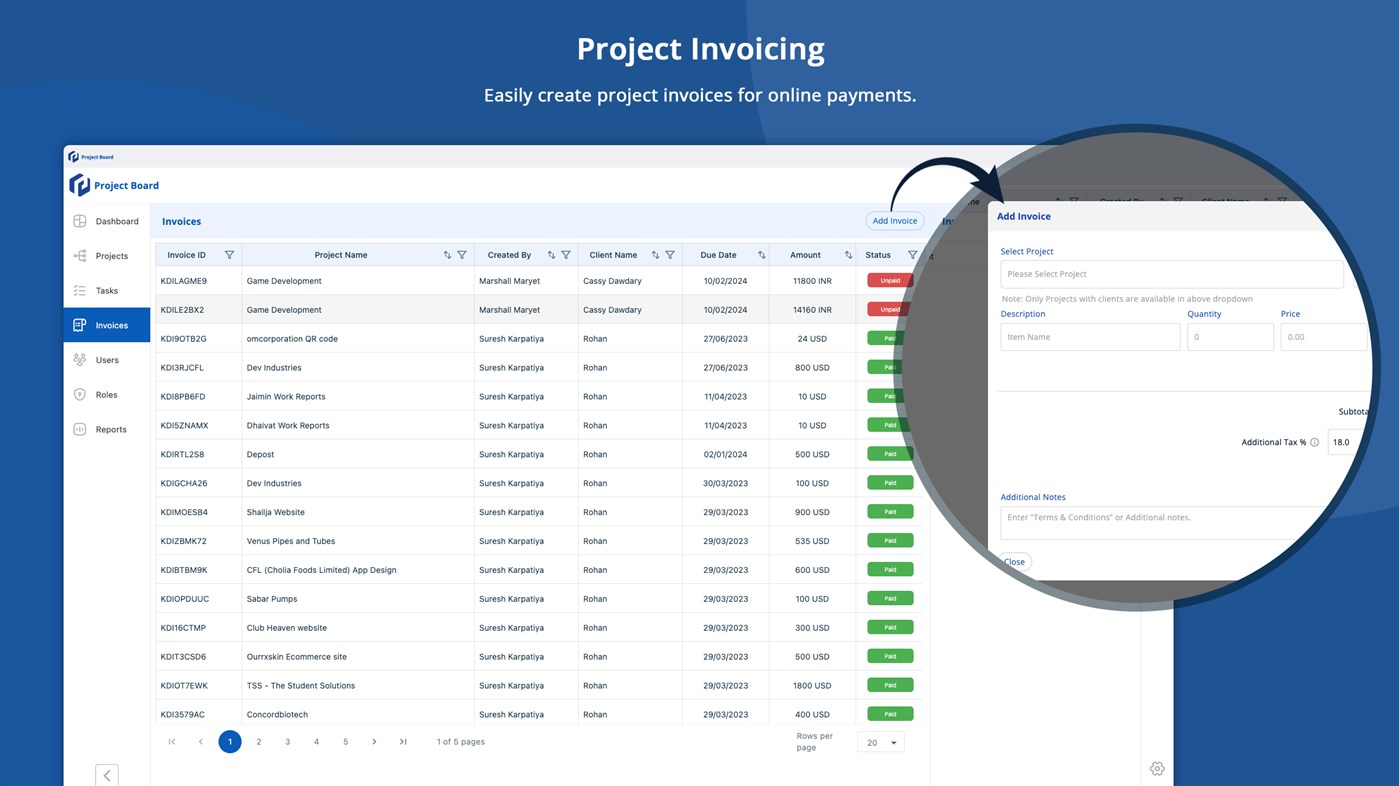Toggle sorting on the Project Name column
Image resolution: width=1399 pixels, height=786 pixels.
446,254
